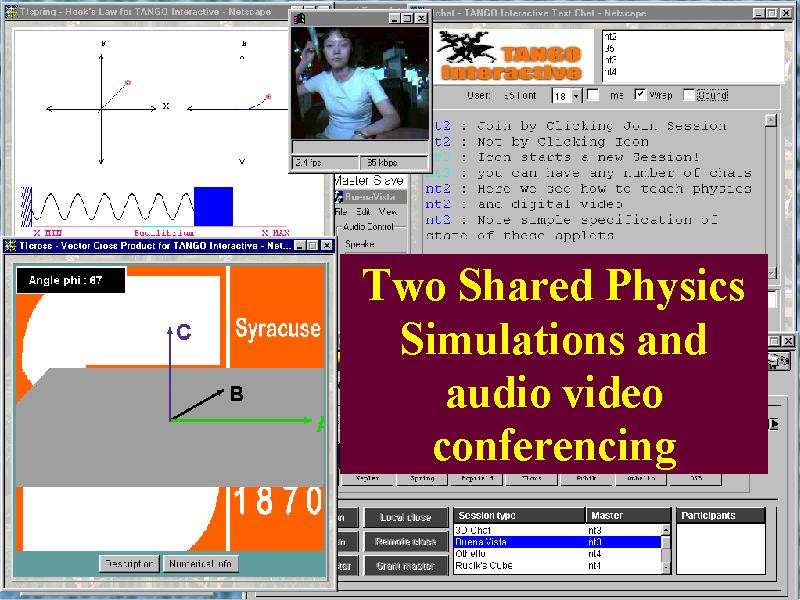Click the chat line 'and digital video'

pos(549,204)
